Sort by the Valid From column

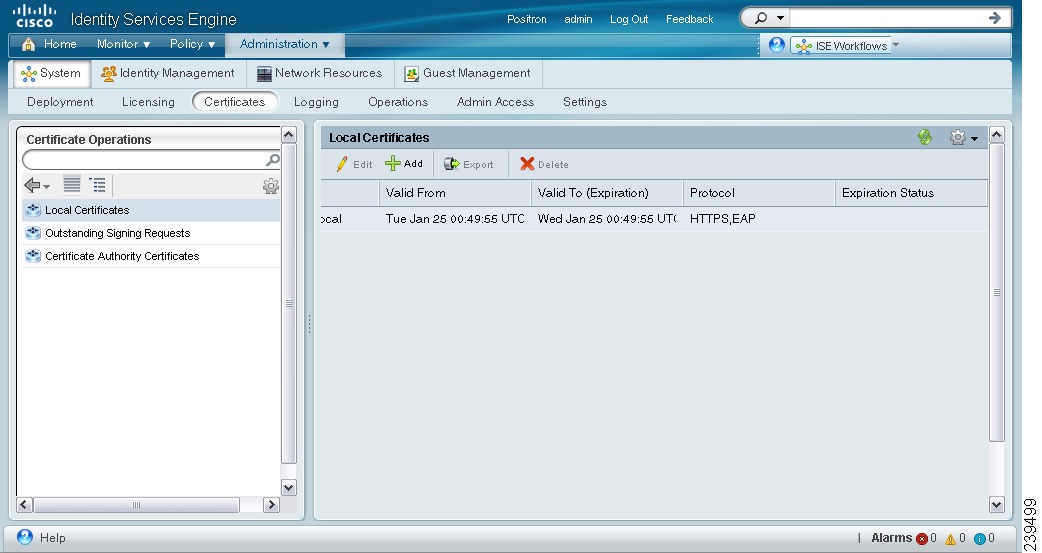455,193
